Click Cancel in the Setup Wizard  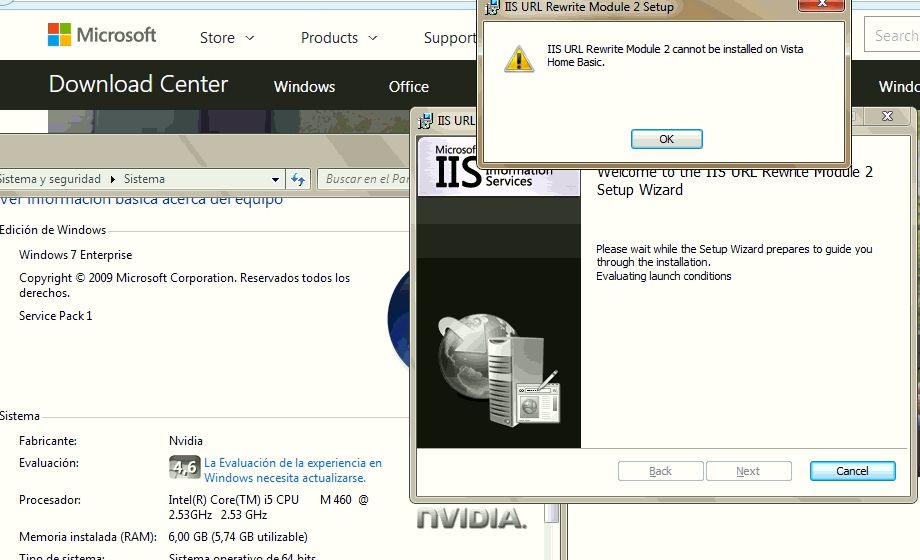(853, 471)
